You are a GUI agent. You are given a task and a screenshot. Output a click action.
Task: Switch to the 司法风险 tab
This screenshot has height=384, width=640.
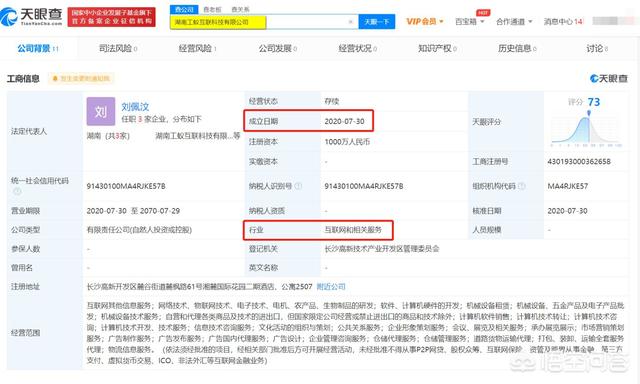(x=118, y=49)
